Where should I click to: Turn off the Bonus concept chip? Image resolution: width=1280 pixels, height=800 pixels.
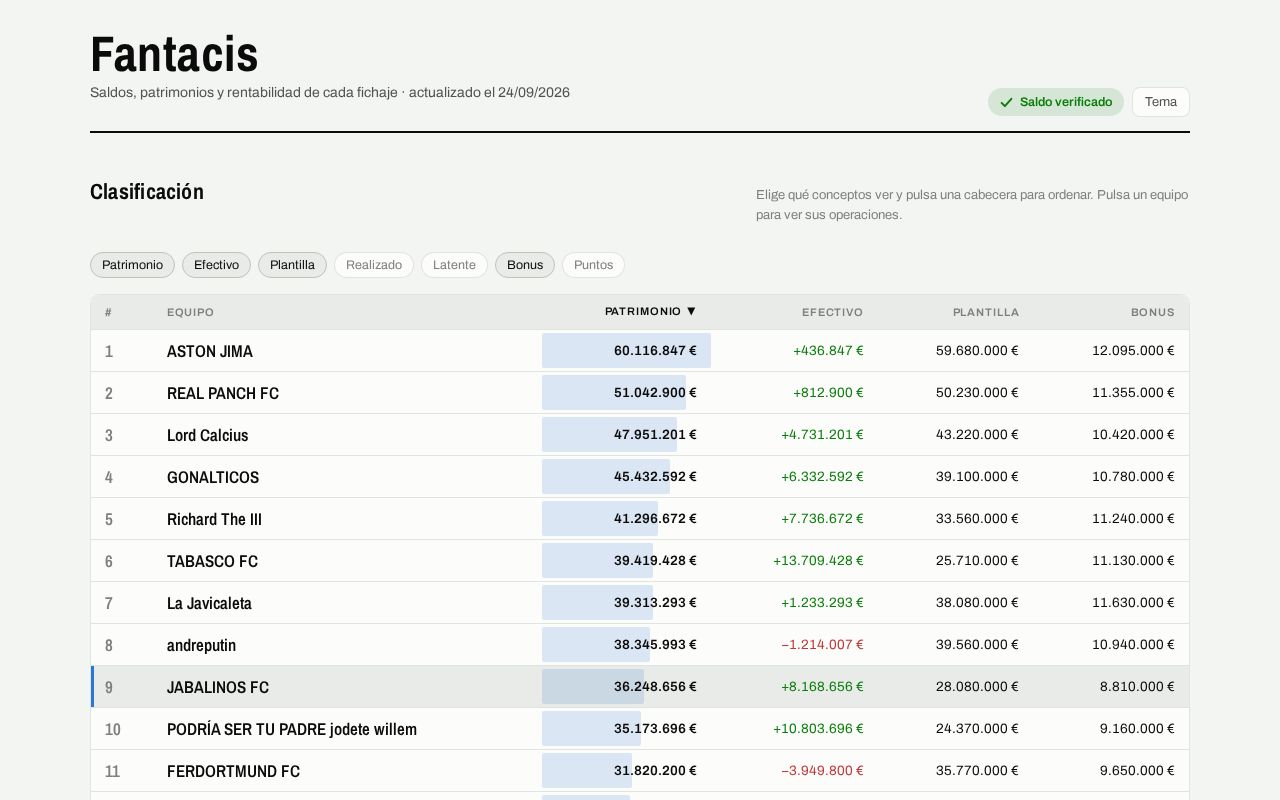525,265
